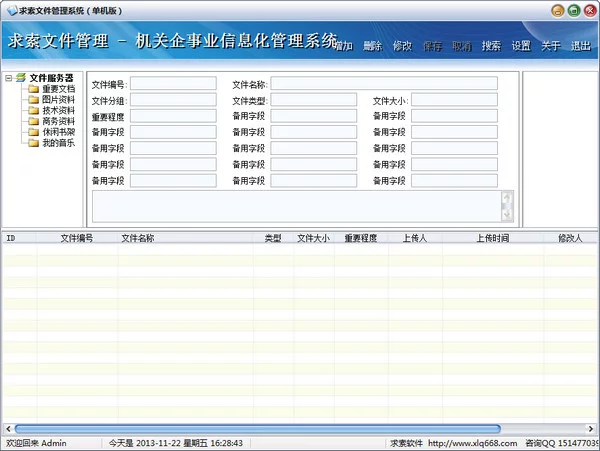Focus the 文件分组 input field
Image resolution: width=600 pixels, height=451 pixels.
point(173,99)
